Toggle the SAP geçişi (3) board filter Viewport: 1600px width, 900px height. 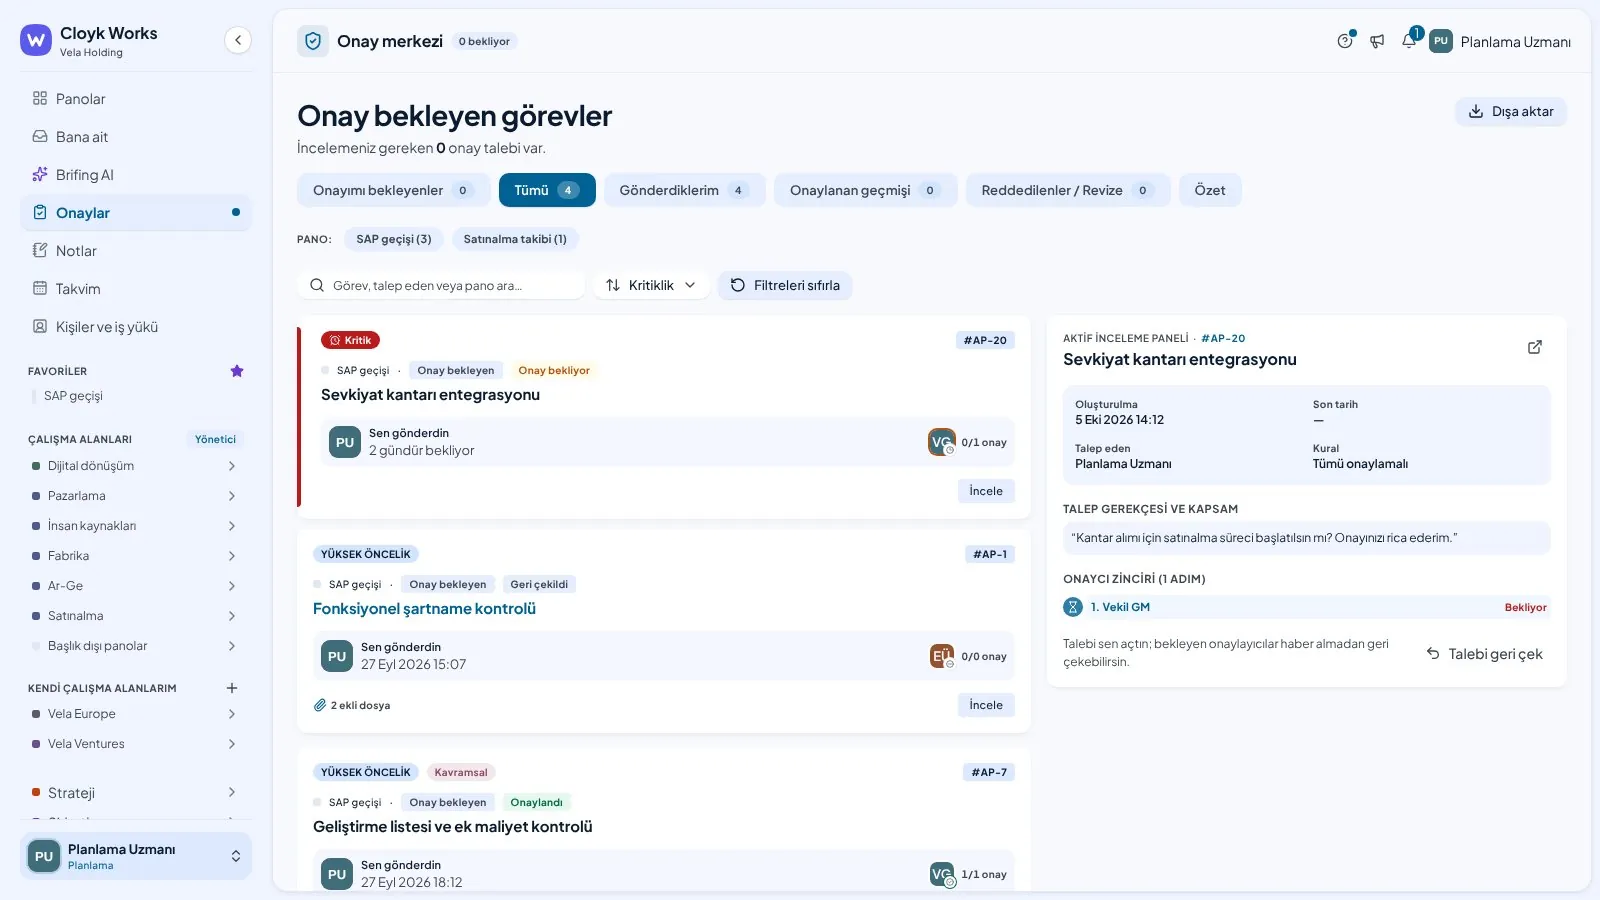click(x=394, y=239)
